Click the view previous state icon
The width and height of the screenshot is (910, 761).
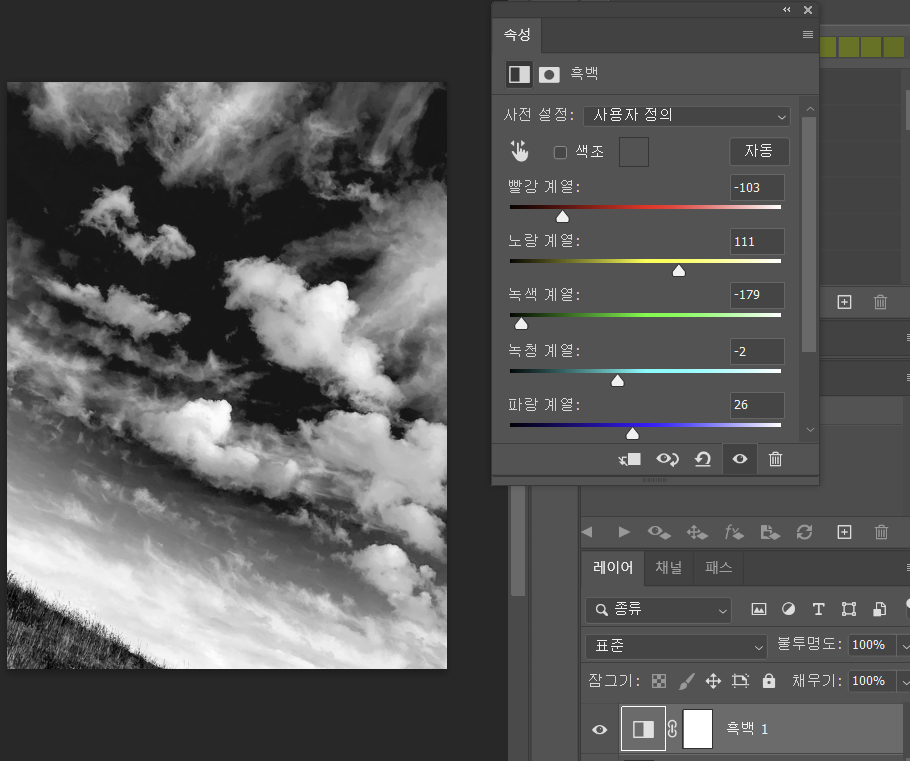pyautogui.click(x=666, y=459)
